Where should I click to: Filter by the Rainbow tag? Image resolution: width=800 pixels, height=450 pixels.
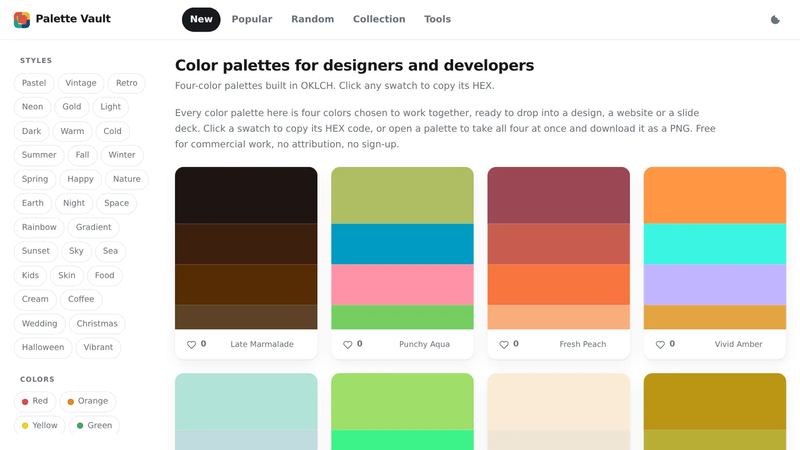39,227
